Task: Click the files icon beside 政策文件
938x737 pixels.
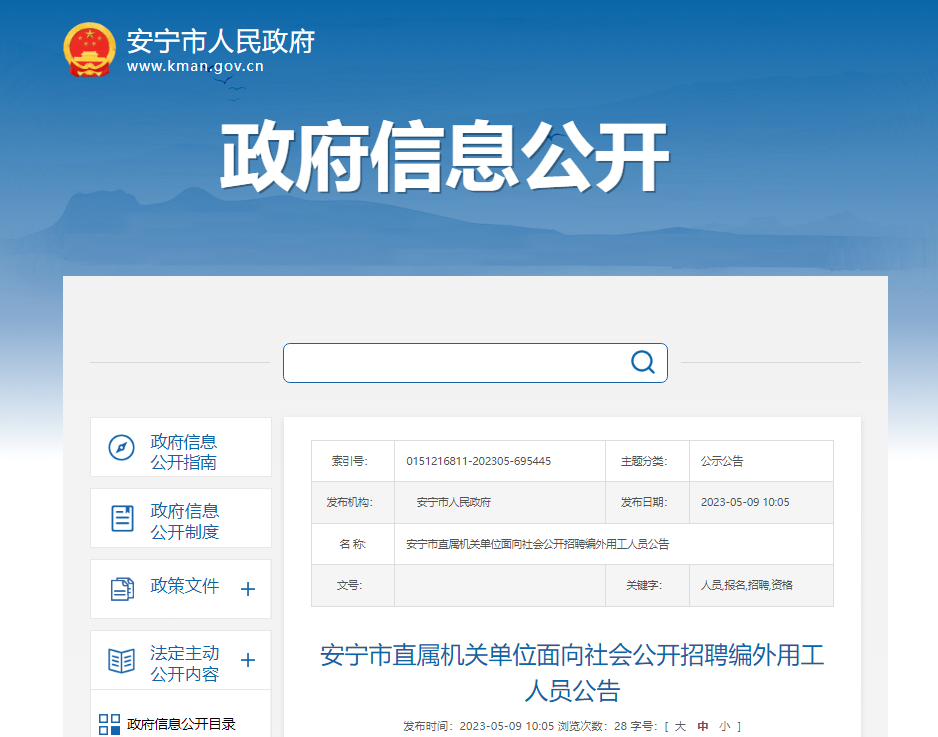Action: point(122,589)
